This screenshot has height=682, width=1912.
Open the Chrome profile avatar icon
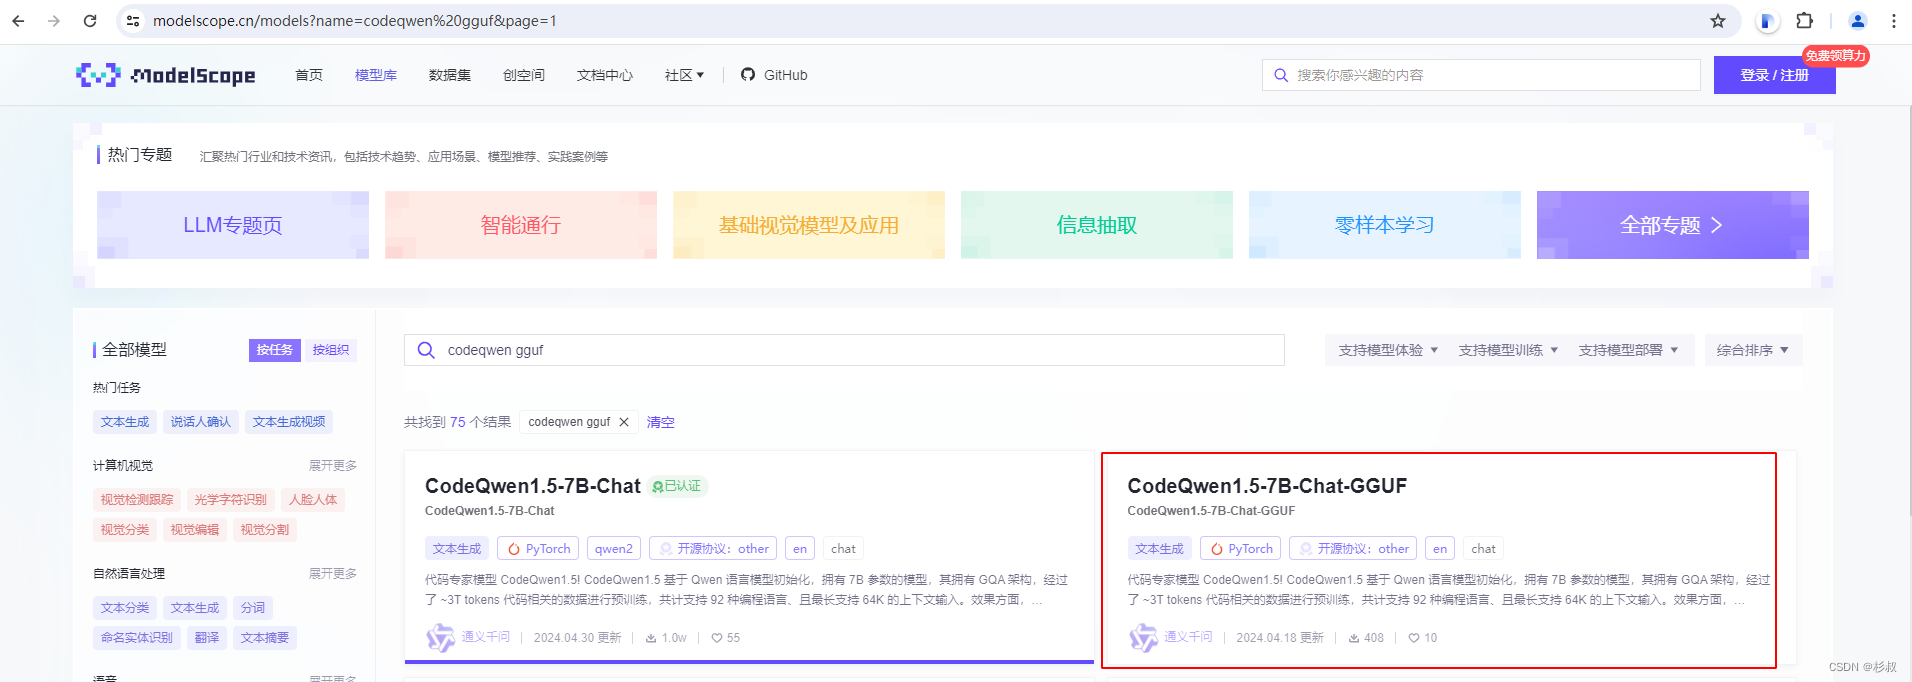coord(1858,21)
